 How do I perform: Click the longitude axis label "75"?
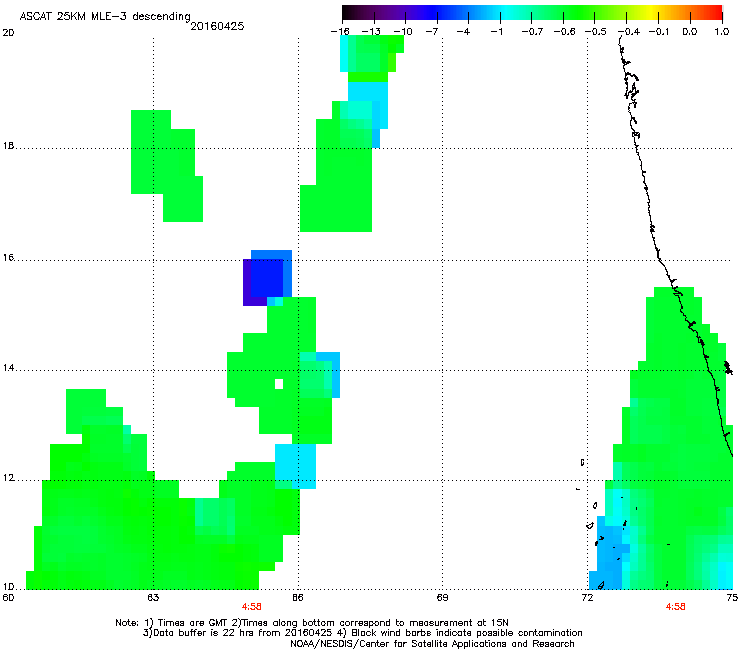tap(732, 598)
